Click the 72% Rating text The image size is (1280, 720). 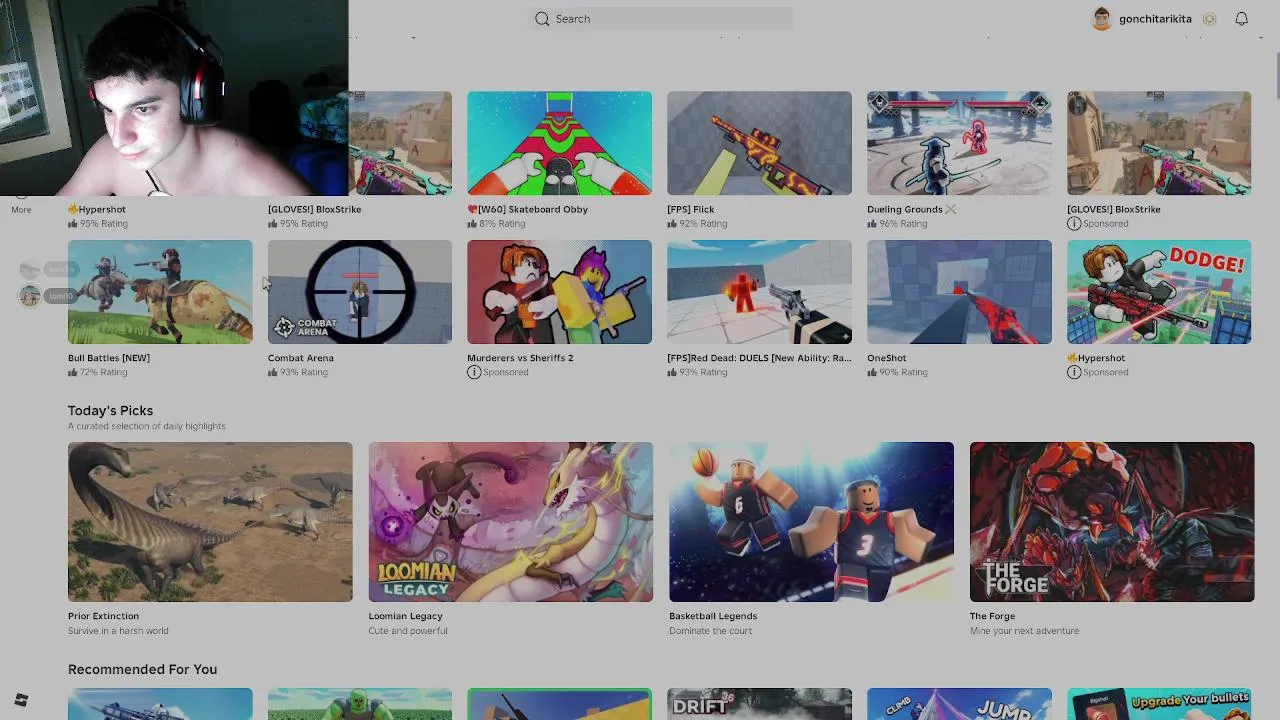pyautogui.click(x=103, y=372)
